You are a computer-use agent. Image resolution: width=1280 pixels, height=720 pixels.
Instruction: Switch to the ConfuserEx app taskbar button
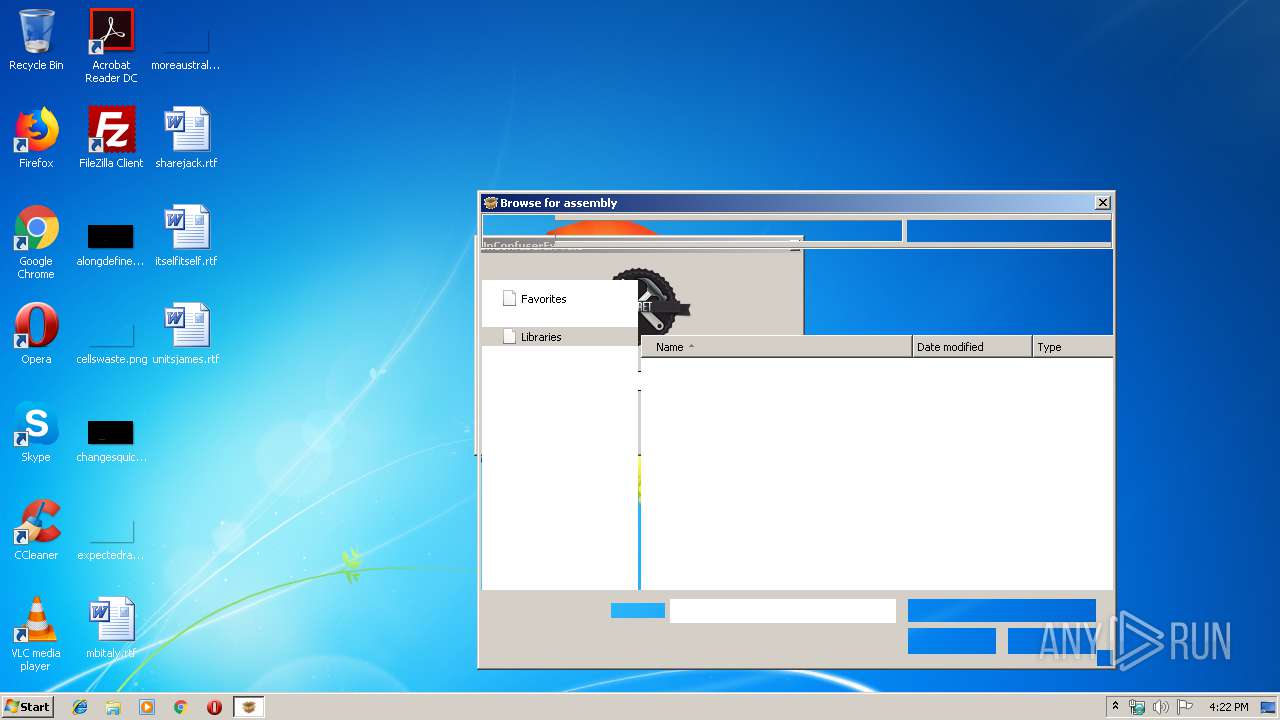pyautogui.click(x=249, y=707)
